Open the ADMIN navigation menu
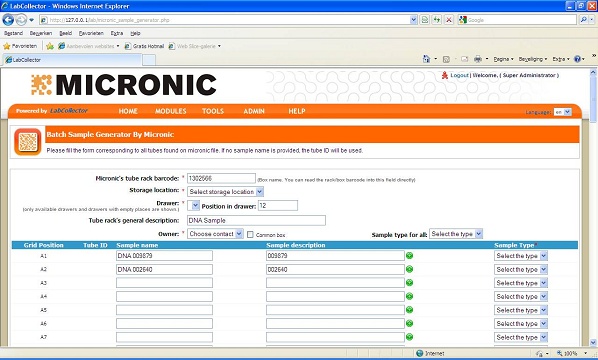The width and height of the screenshot is (598, 360). pyautogui.click(x=254, y=111)
